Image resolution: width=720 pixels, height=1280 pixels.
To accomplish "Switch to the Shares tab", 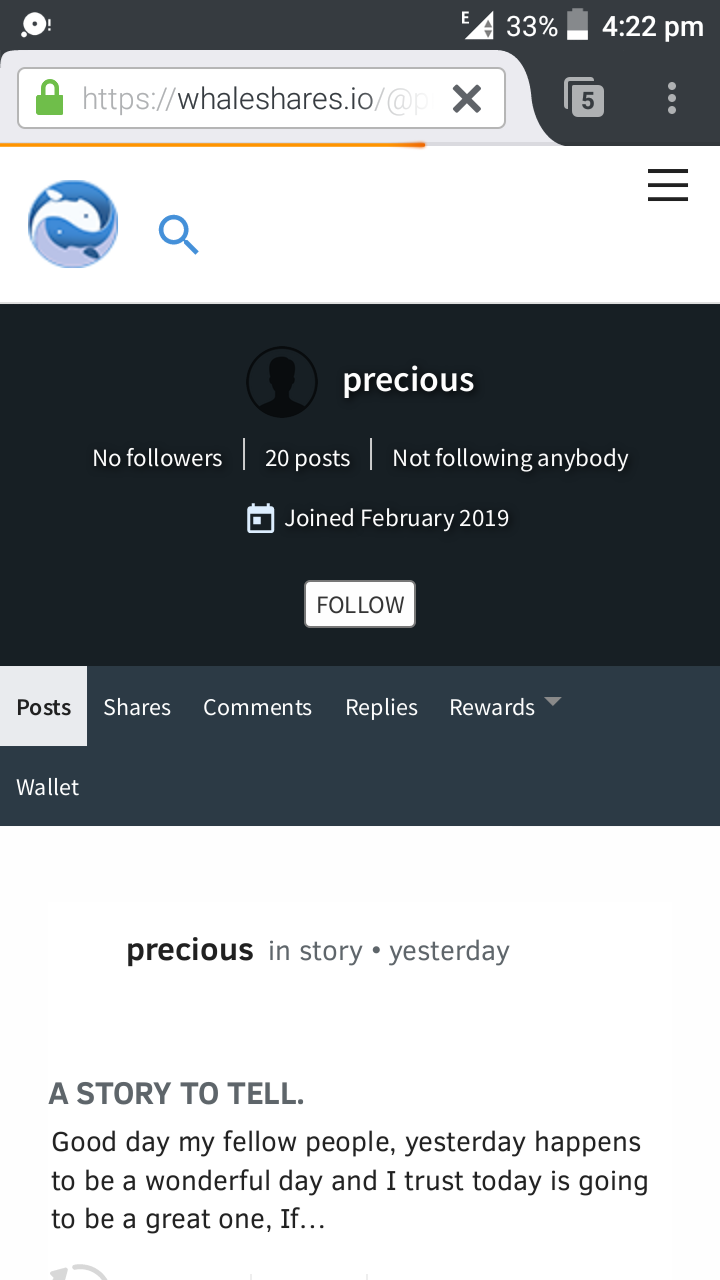I will 136,706.
